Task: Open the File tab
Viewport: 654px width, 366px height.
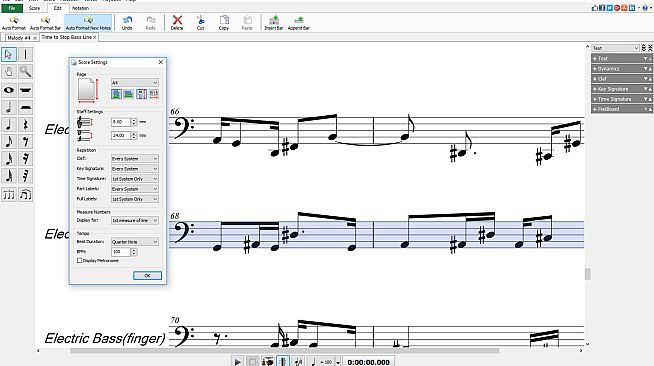Action: (x=12, y=8)
